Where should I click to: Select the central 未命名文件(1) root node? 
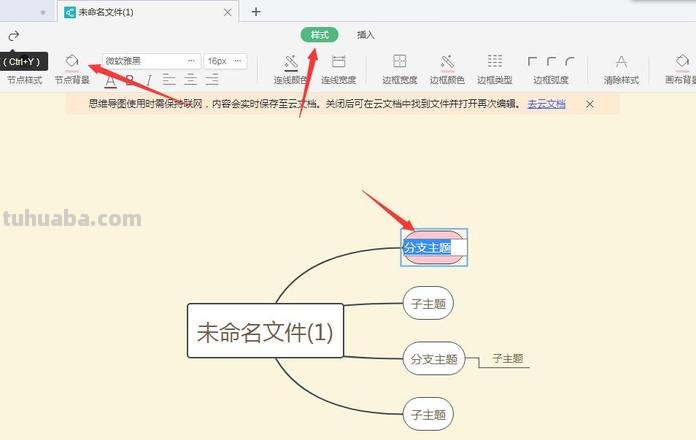click(265, 331)
